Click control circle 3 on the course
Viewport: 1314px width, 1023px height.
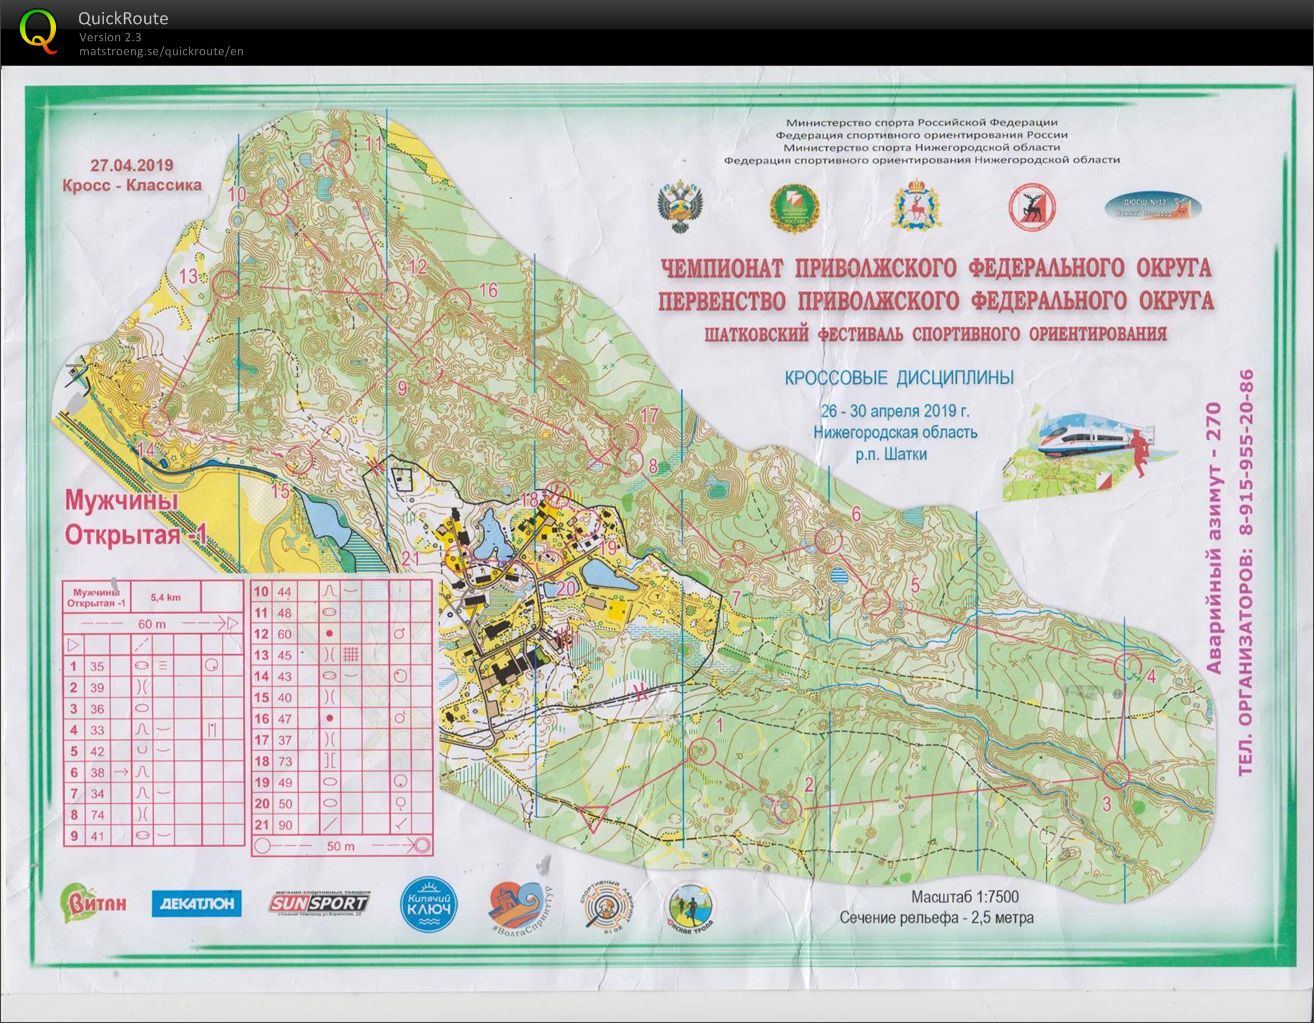point(1115,775)
